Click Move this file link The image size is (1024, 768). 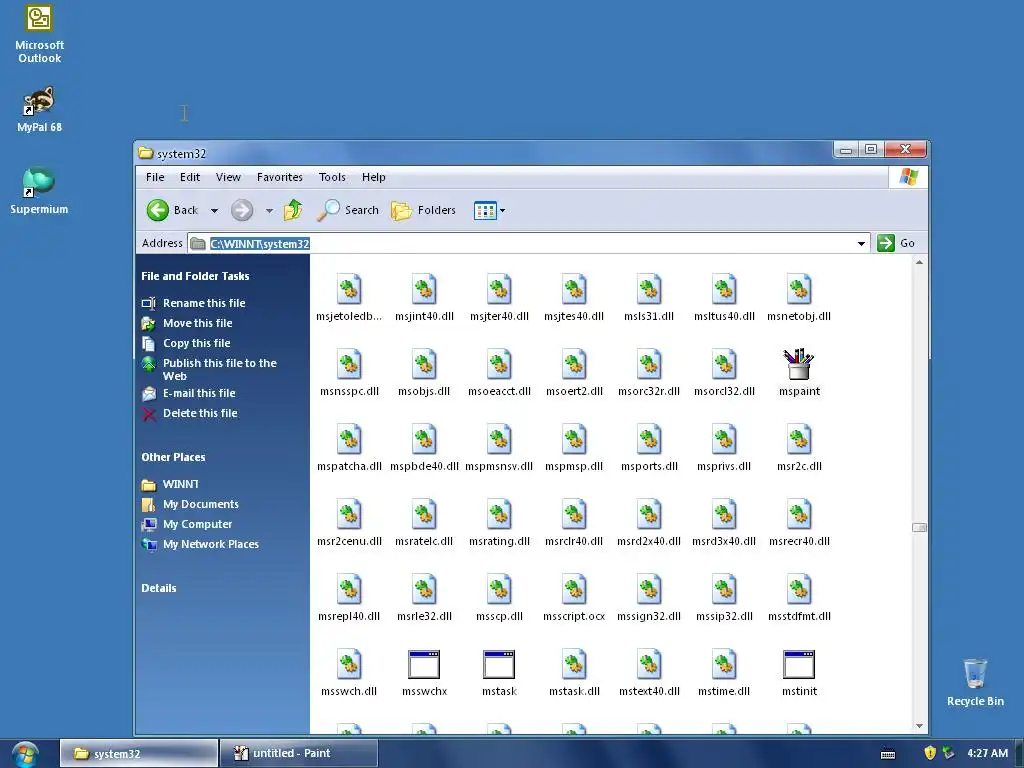(x=197, y=323)
